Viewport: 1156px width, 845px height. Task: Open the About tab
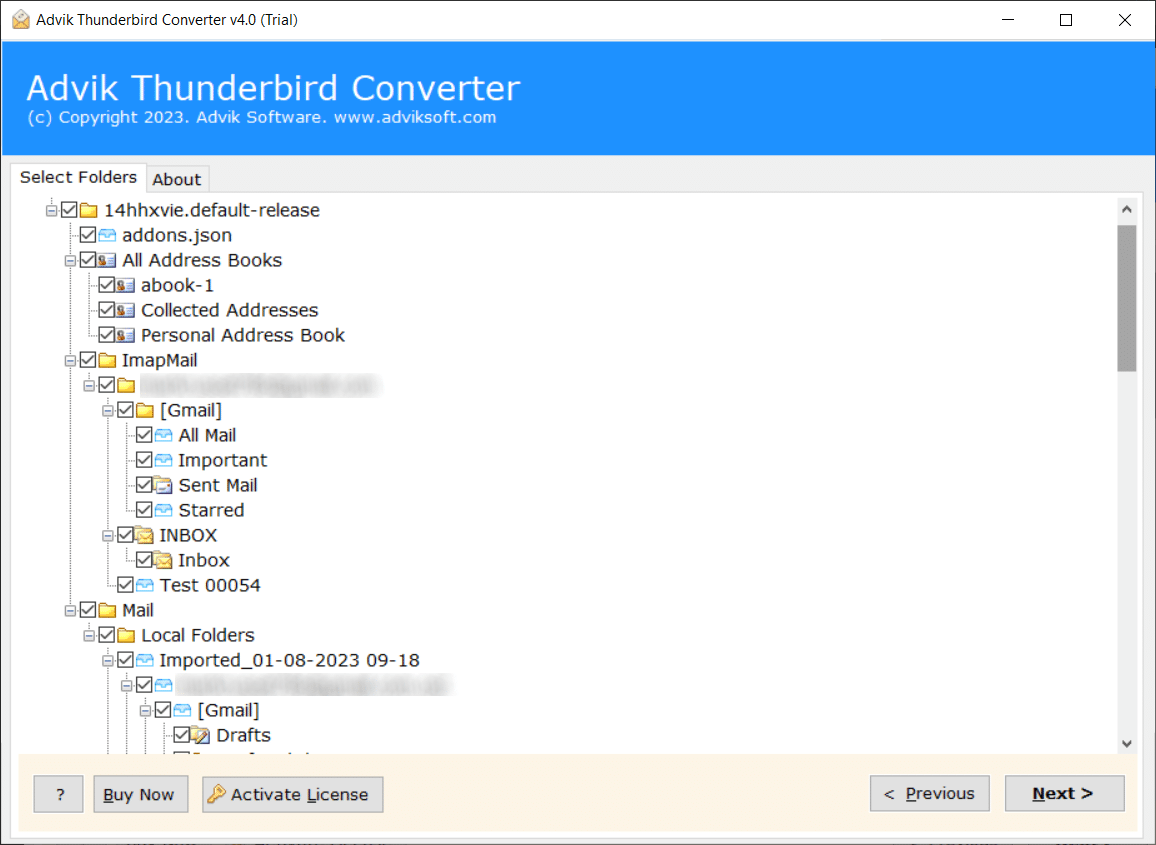(x=177, y=179)
